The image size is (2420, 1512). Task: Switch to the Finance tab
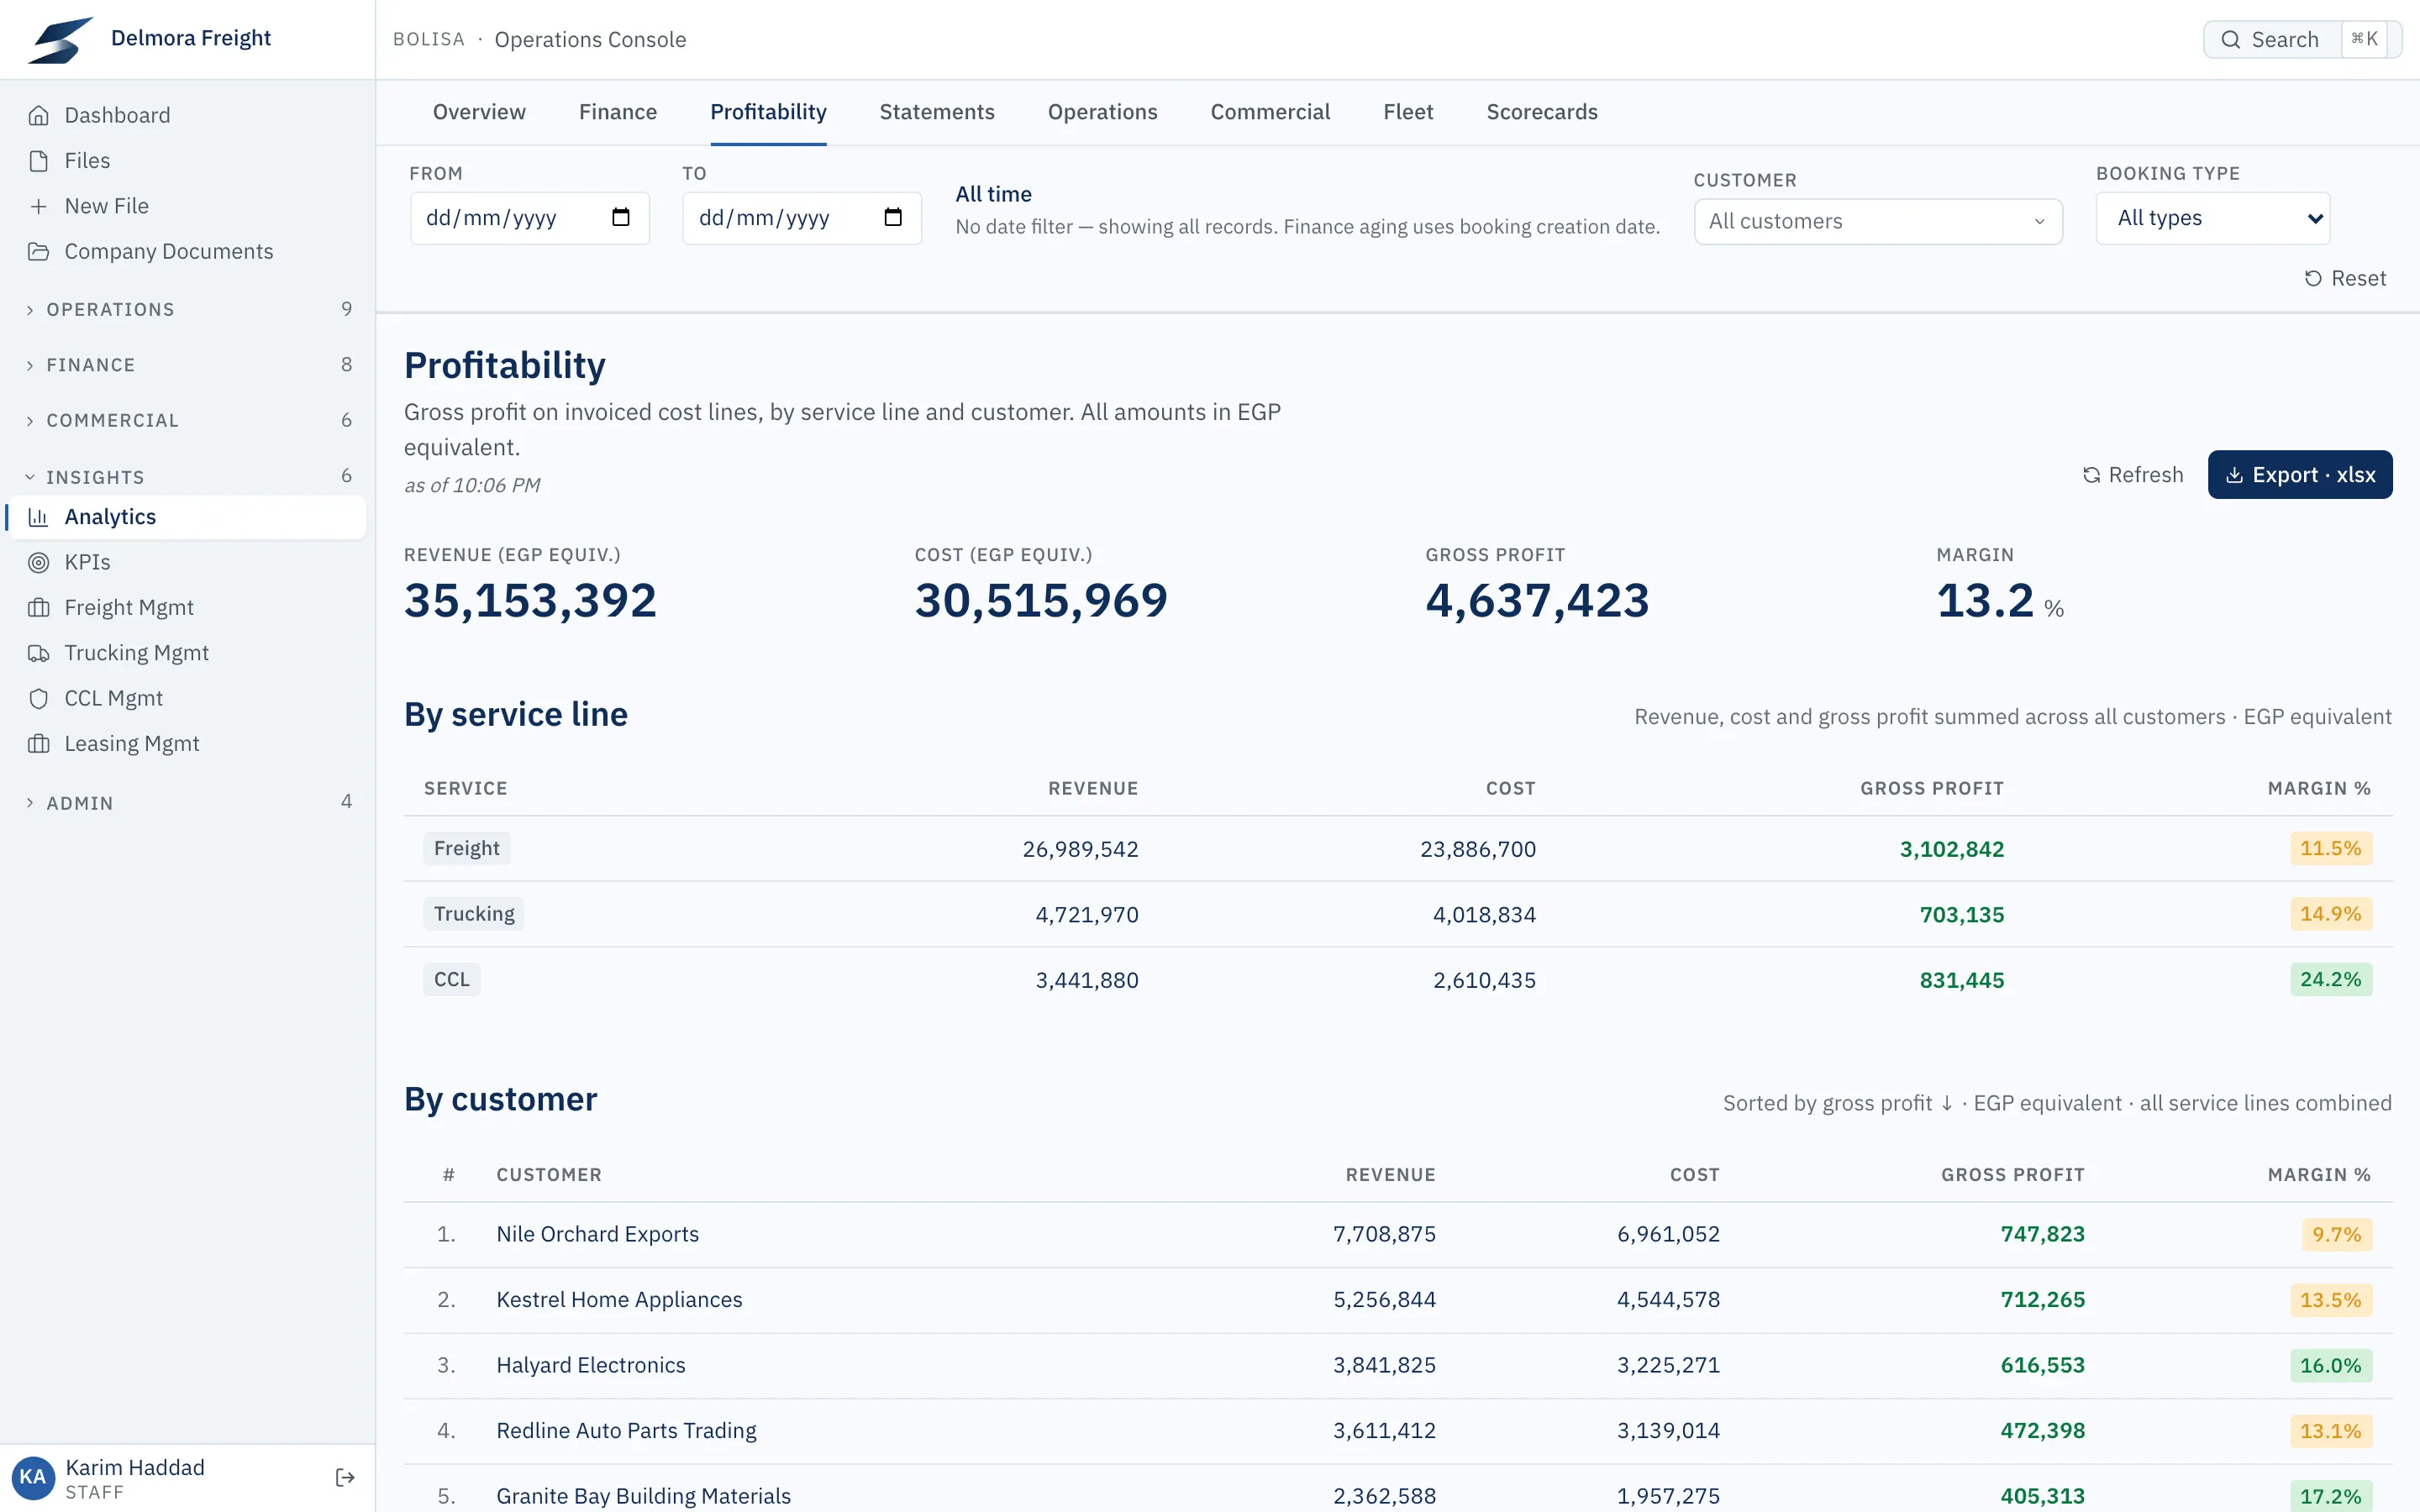618,112
